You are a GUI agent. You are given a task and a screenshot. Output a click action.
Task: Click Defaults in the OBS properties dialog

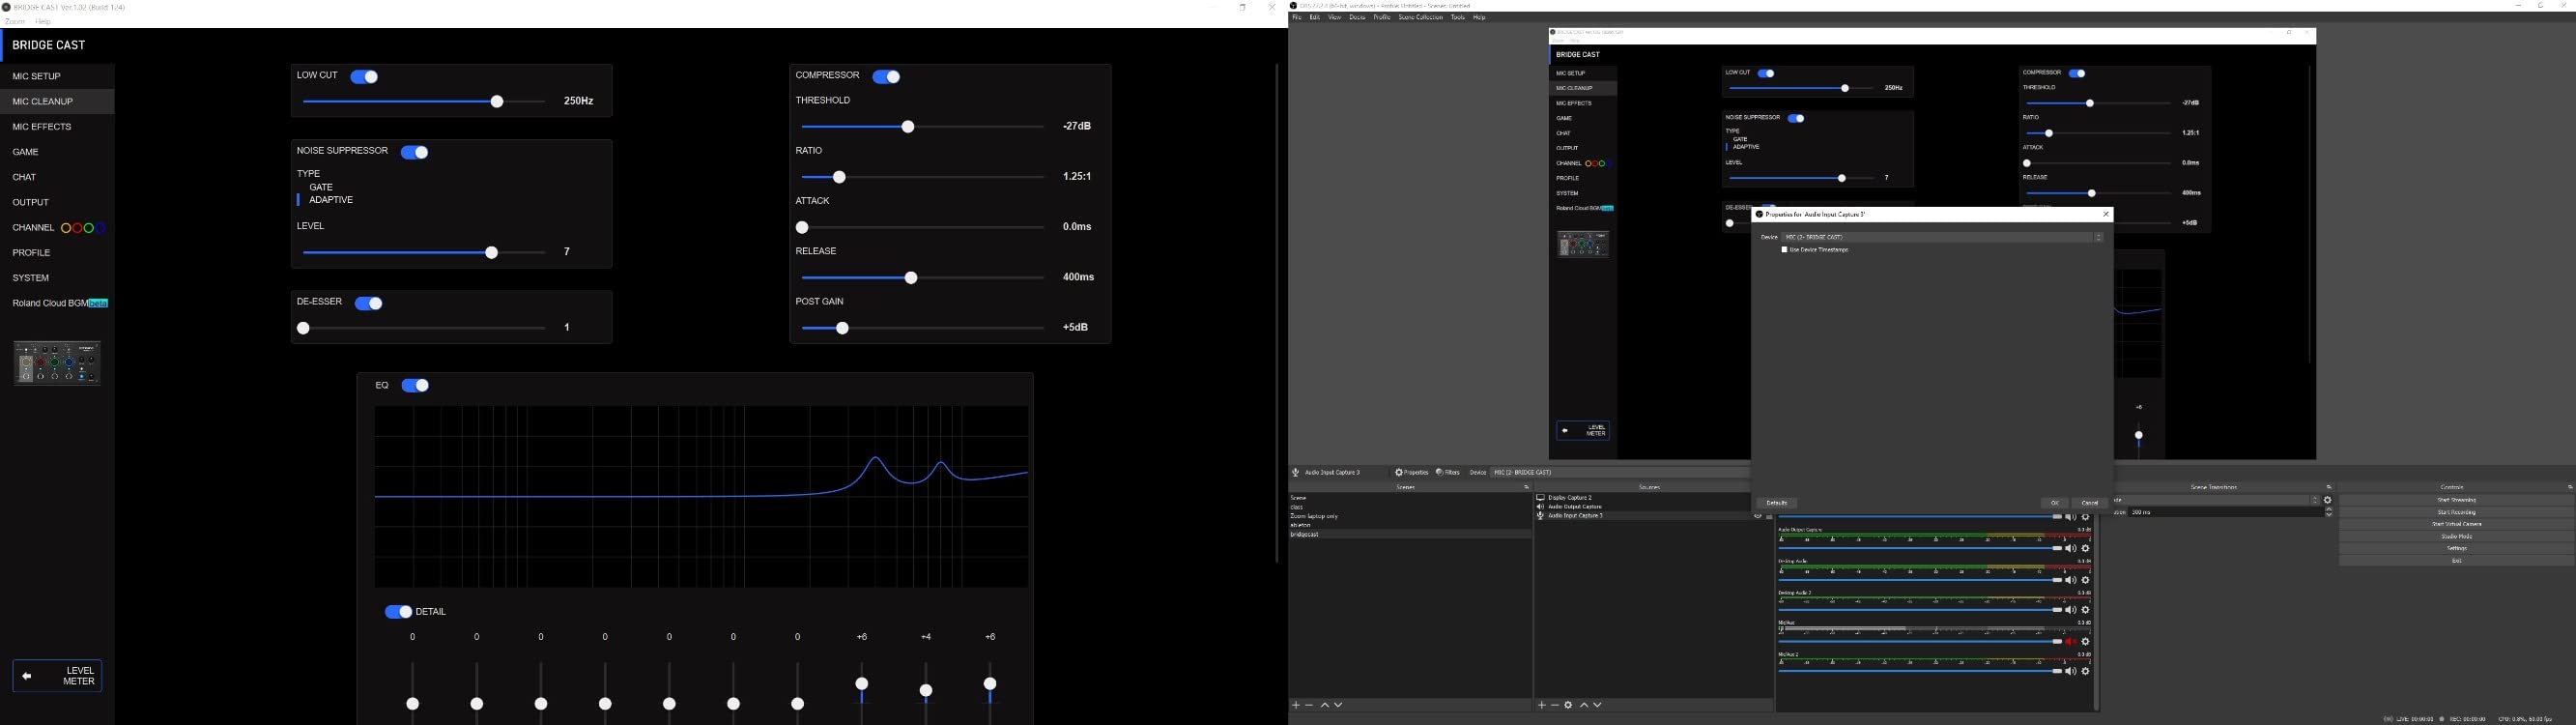click(x=1777, y=503)
